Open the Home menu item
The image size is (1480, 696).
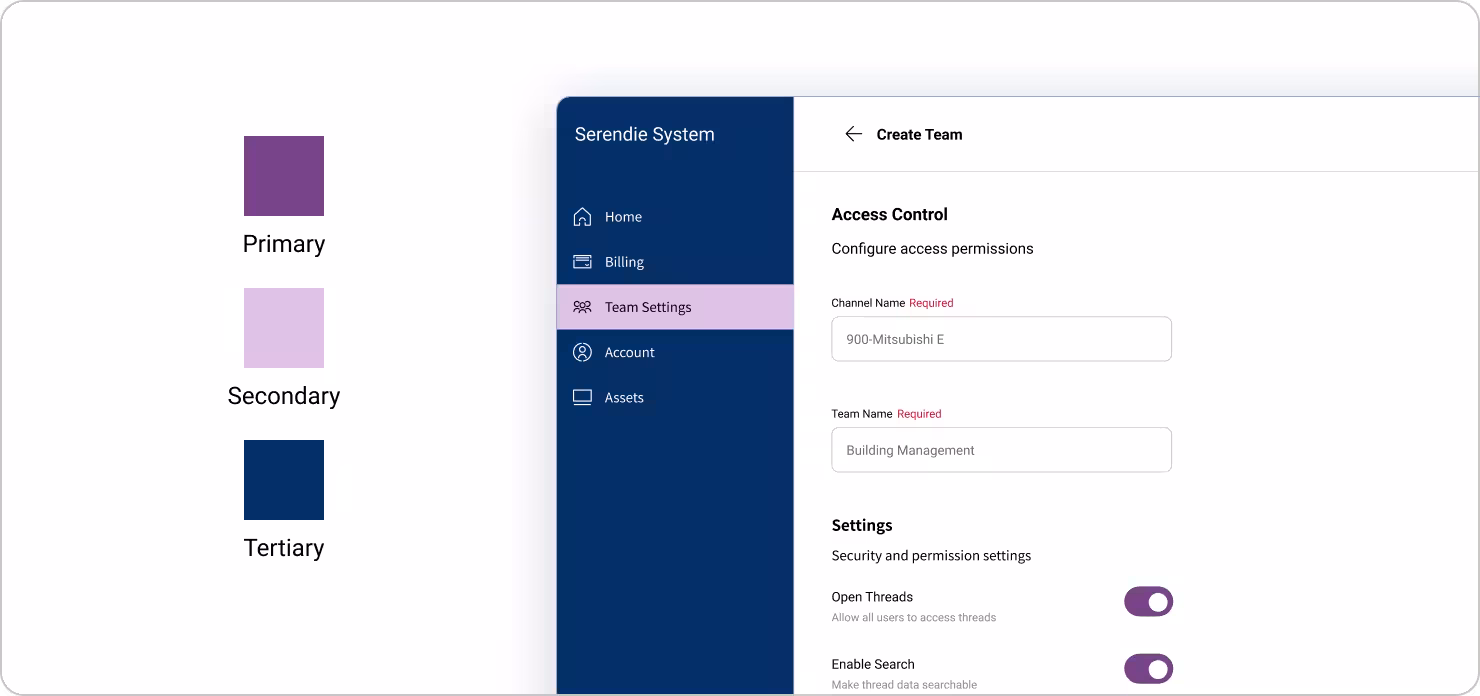623,217
